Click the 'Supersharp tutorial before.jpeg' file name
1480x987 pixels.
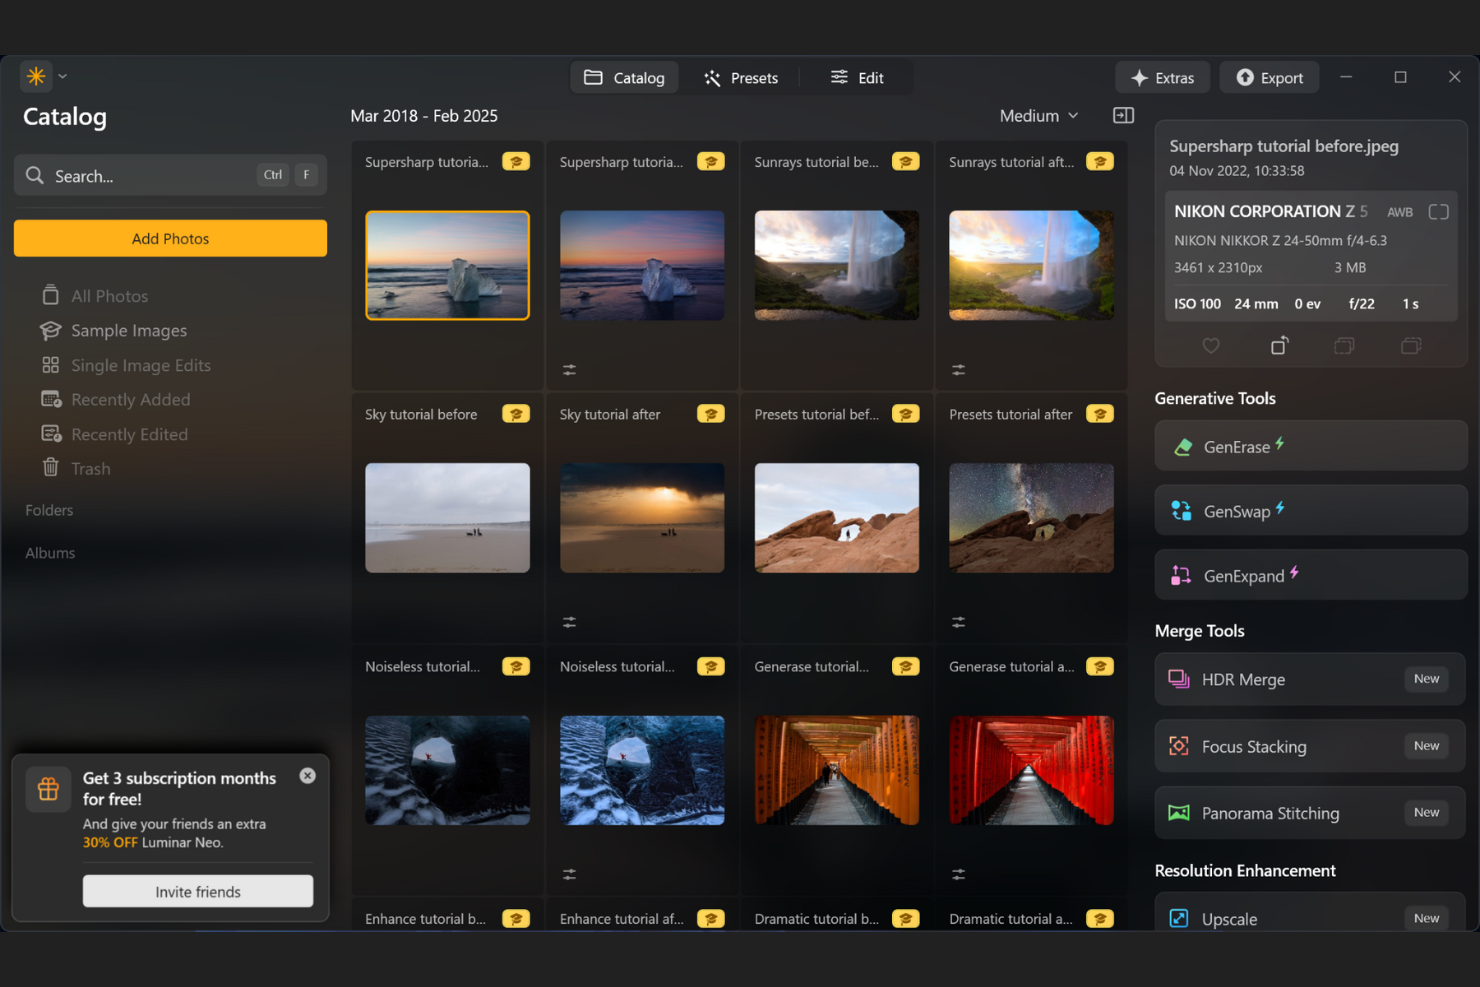(x=1284, y=146)
